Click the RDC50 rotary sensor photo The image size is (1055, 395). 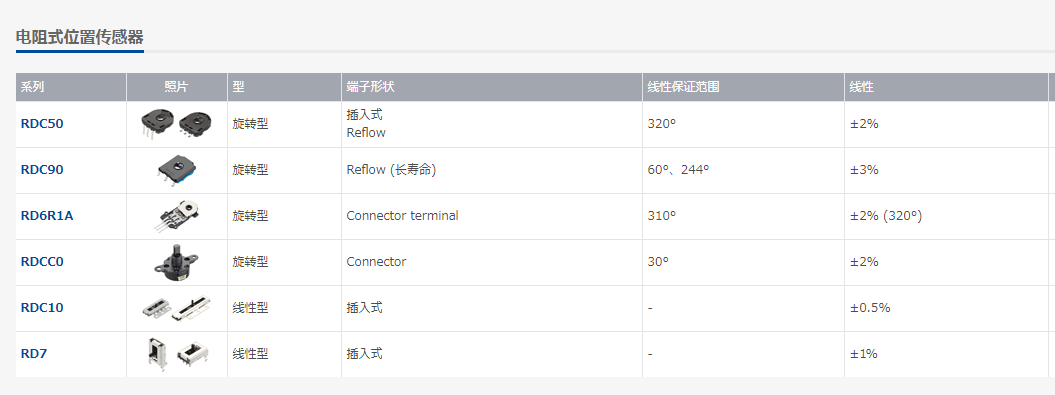point(176,124)
